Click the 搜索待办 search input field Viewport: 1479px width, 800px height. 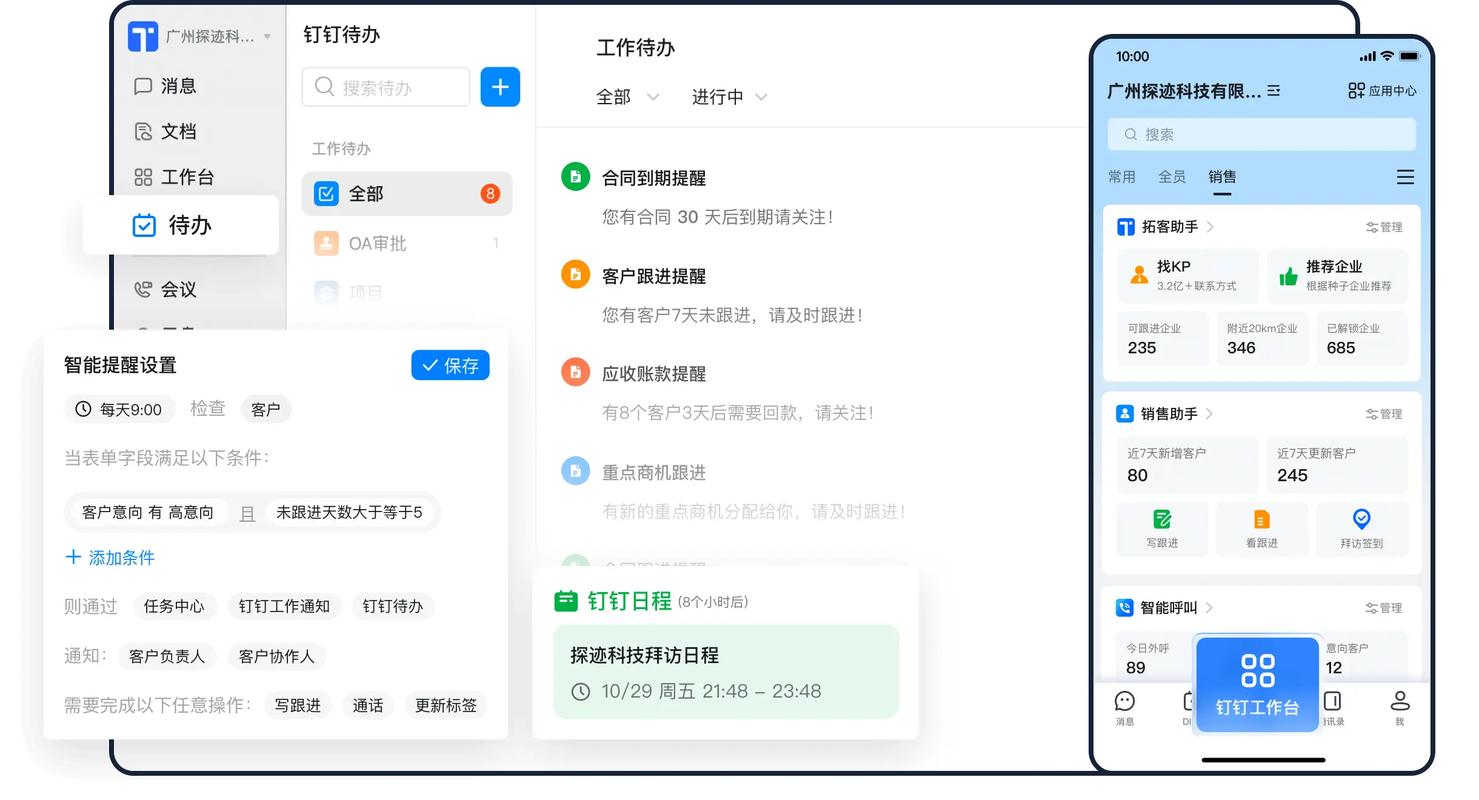point(385,87)
